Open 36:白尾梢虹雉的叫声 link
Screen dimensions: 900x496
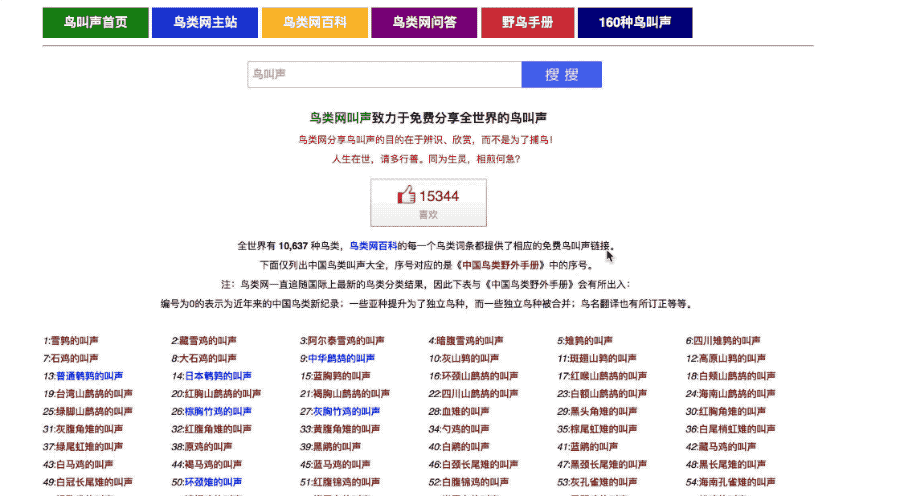click(731, 429)
